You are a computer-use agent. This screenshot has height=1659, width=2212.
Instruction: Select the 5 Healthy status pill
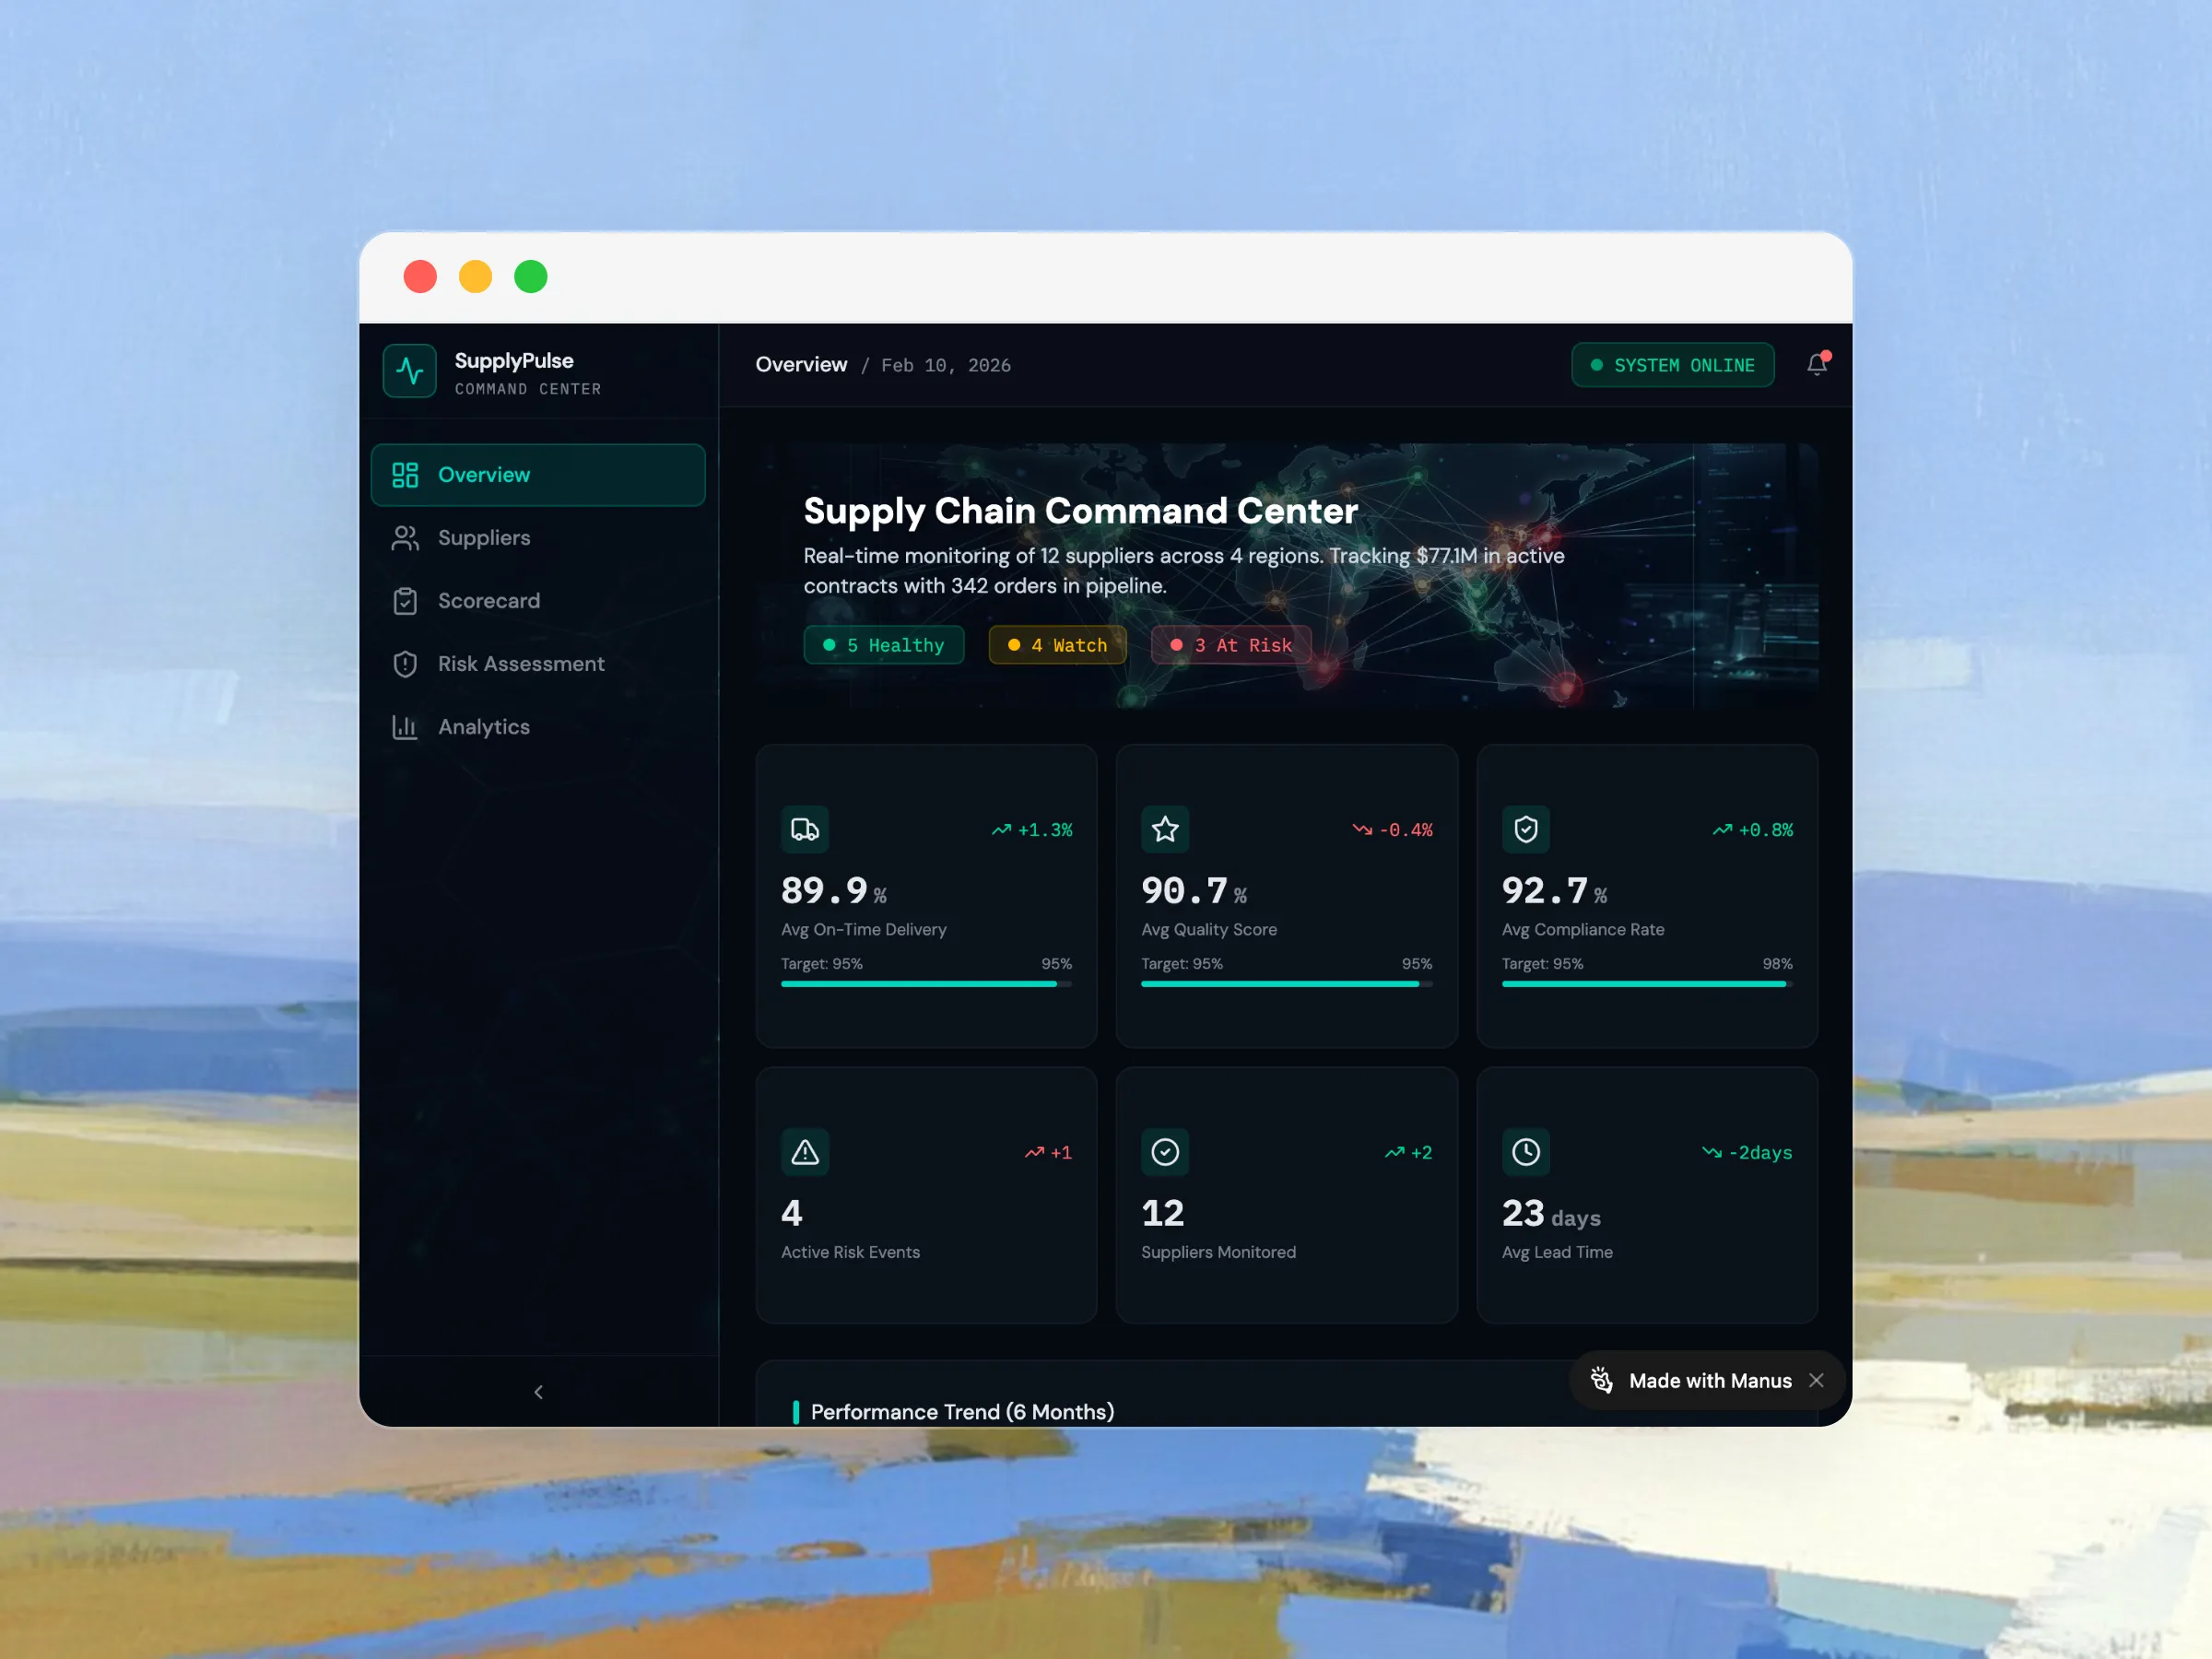[884, 645]
